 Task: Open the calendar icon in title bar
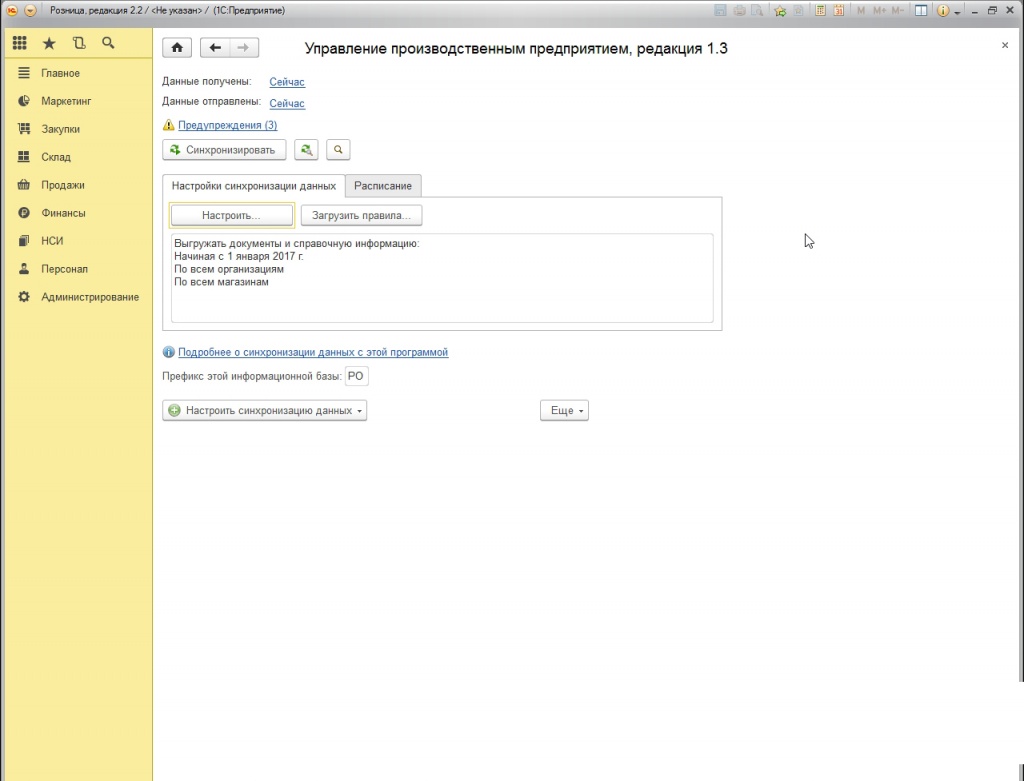click(838, 10)
